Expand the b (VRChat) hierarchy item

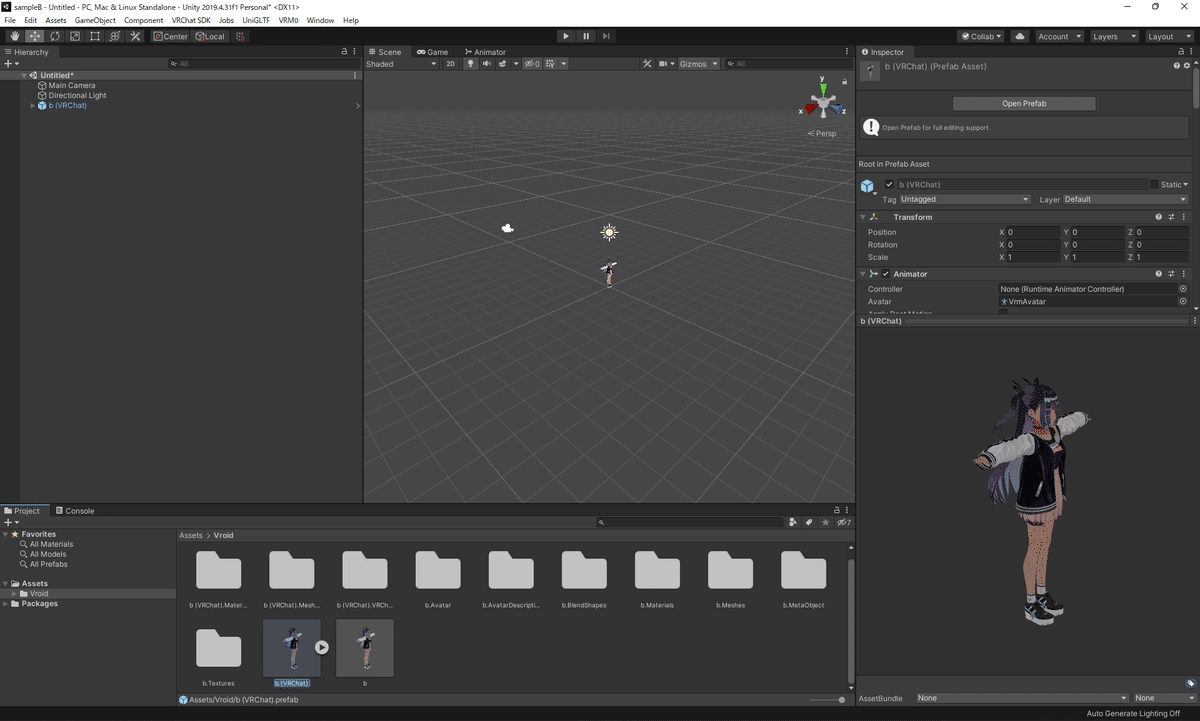33,105
